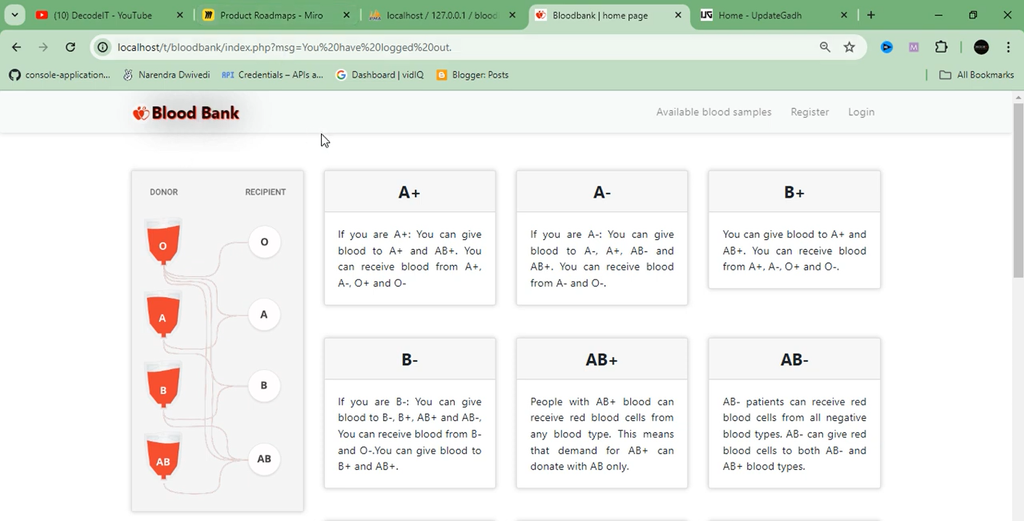1024x521 pixels.
Task: Bookmark this page with star
Action: pos(849,47)
